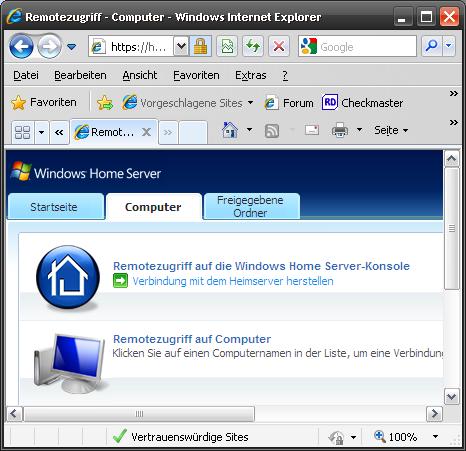The height and width of the screenshot is (451, 466).
Task: Open the Print options dropdown arrow
Action: tap(360, 130)
